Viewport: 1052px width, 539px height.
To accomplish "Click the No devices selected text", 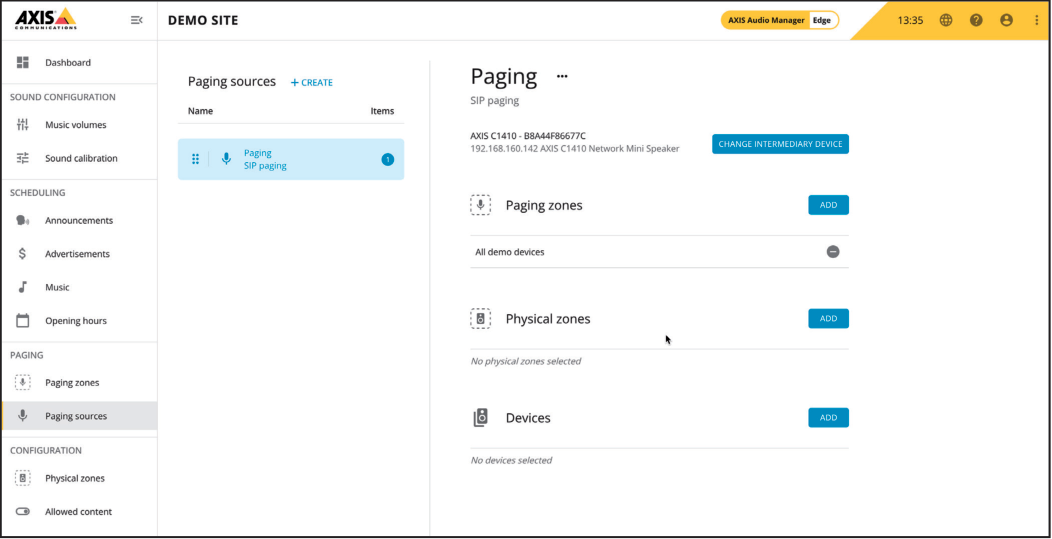I will click(x=511, y=460).
